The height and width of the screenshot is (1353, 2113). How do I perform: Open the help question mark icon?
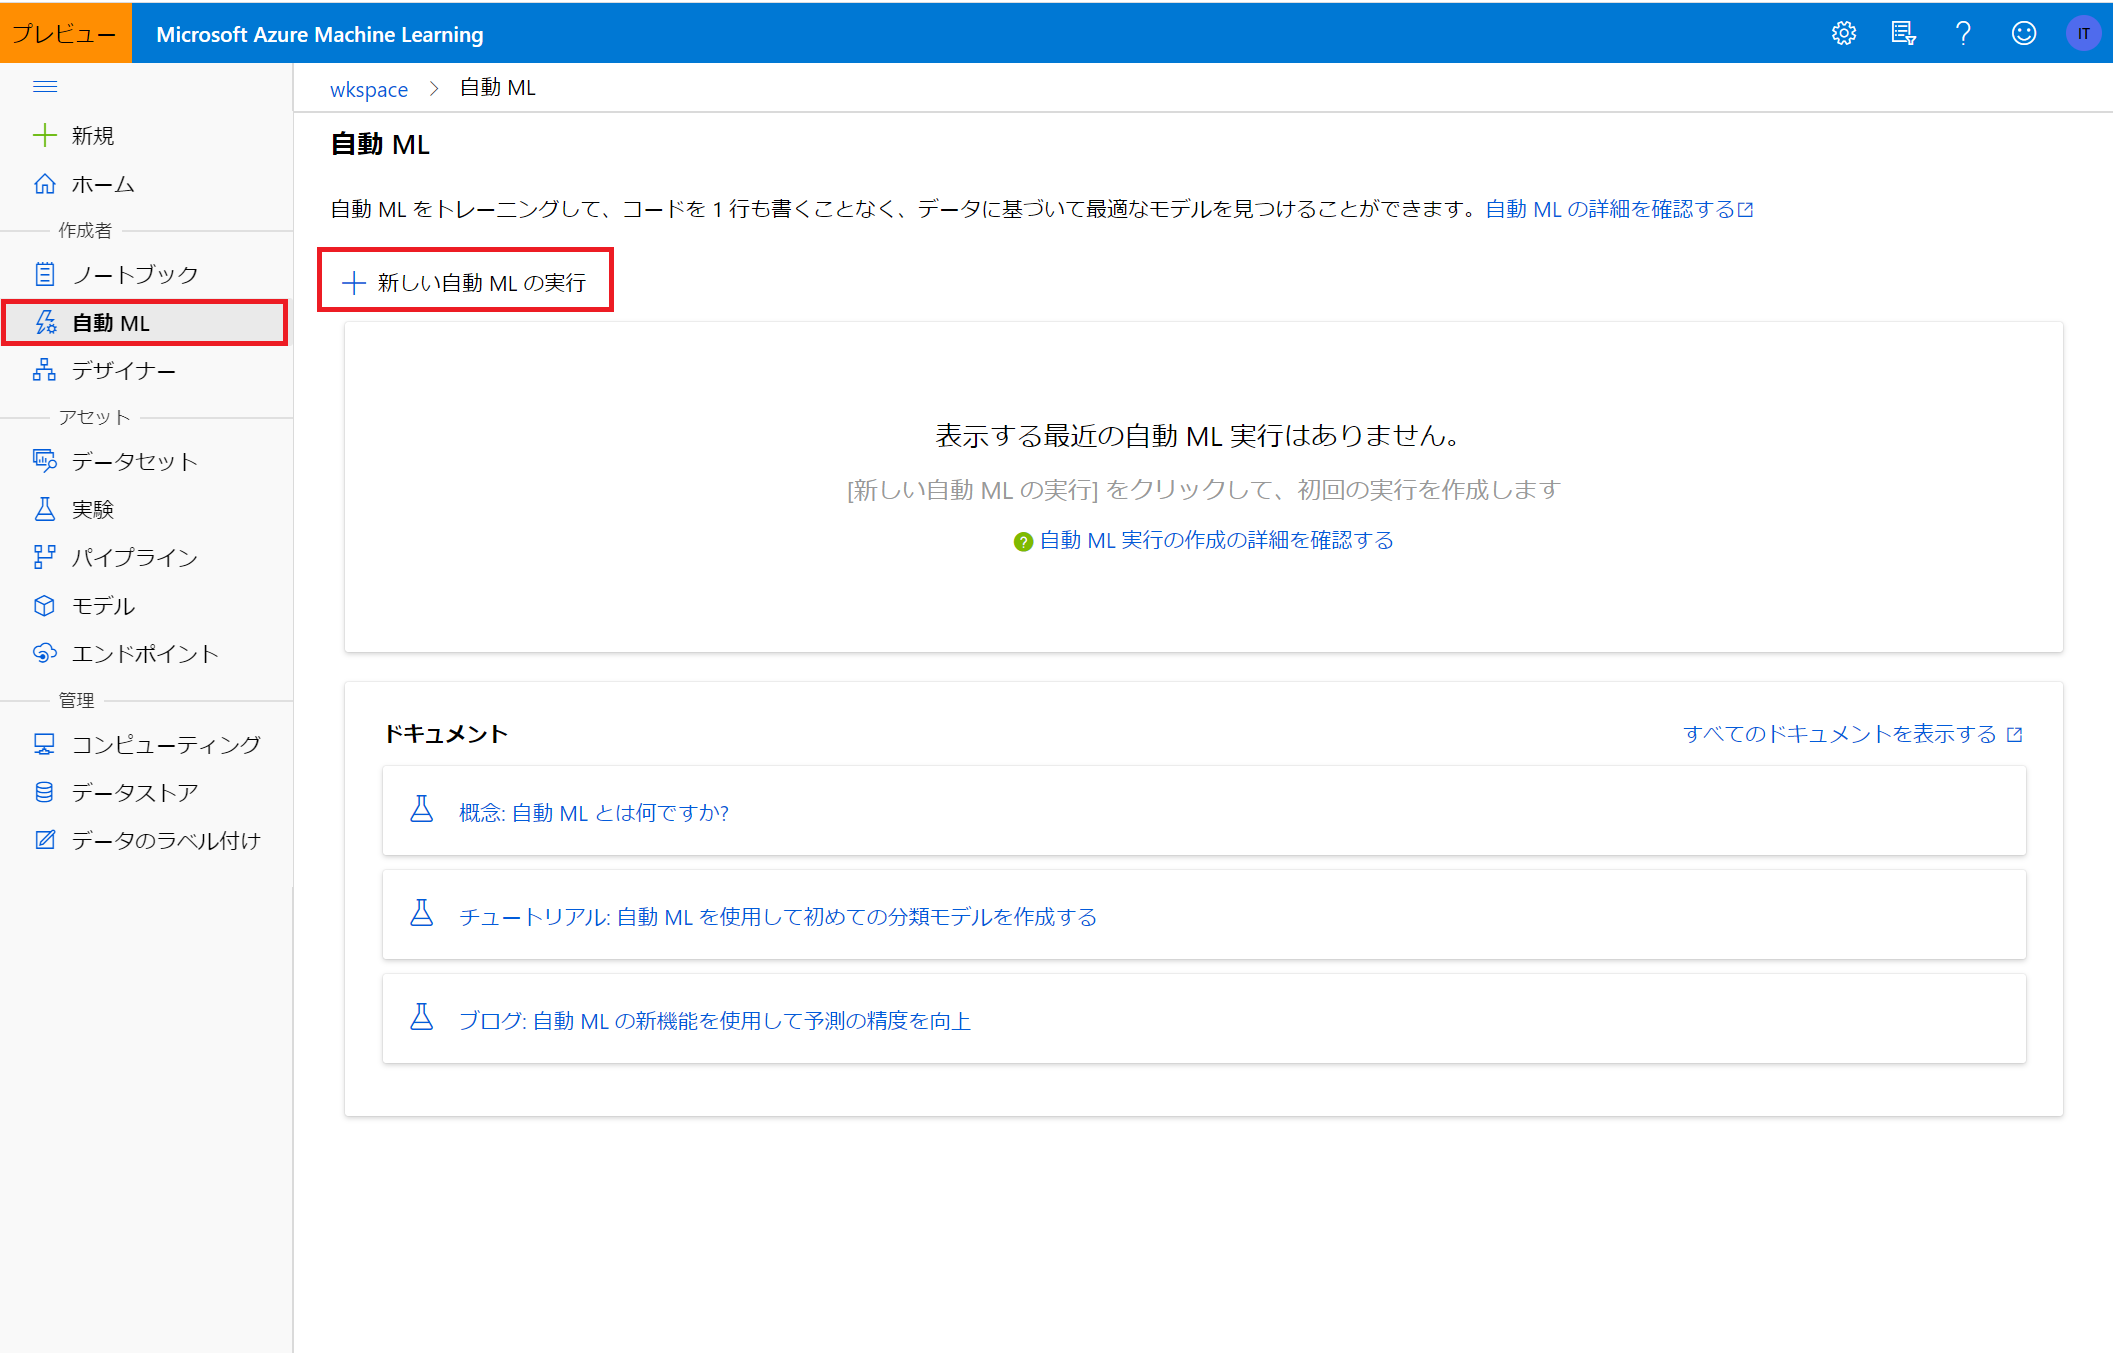coord(1963,34)
